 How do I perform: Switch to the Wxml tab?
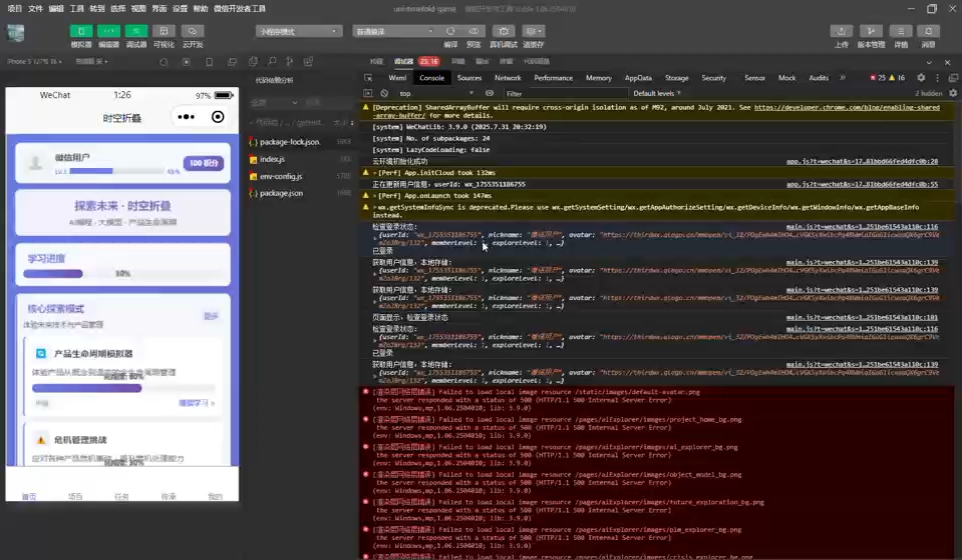[x=397, y=78]
